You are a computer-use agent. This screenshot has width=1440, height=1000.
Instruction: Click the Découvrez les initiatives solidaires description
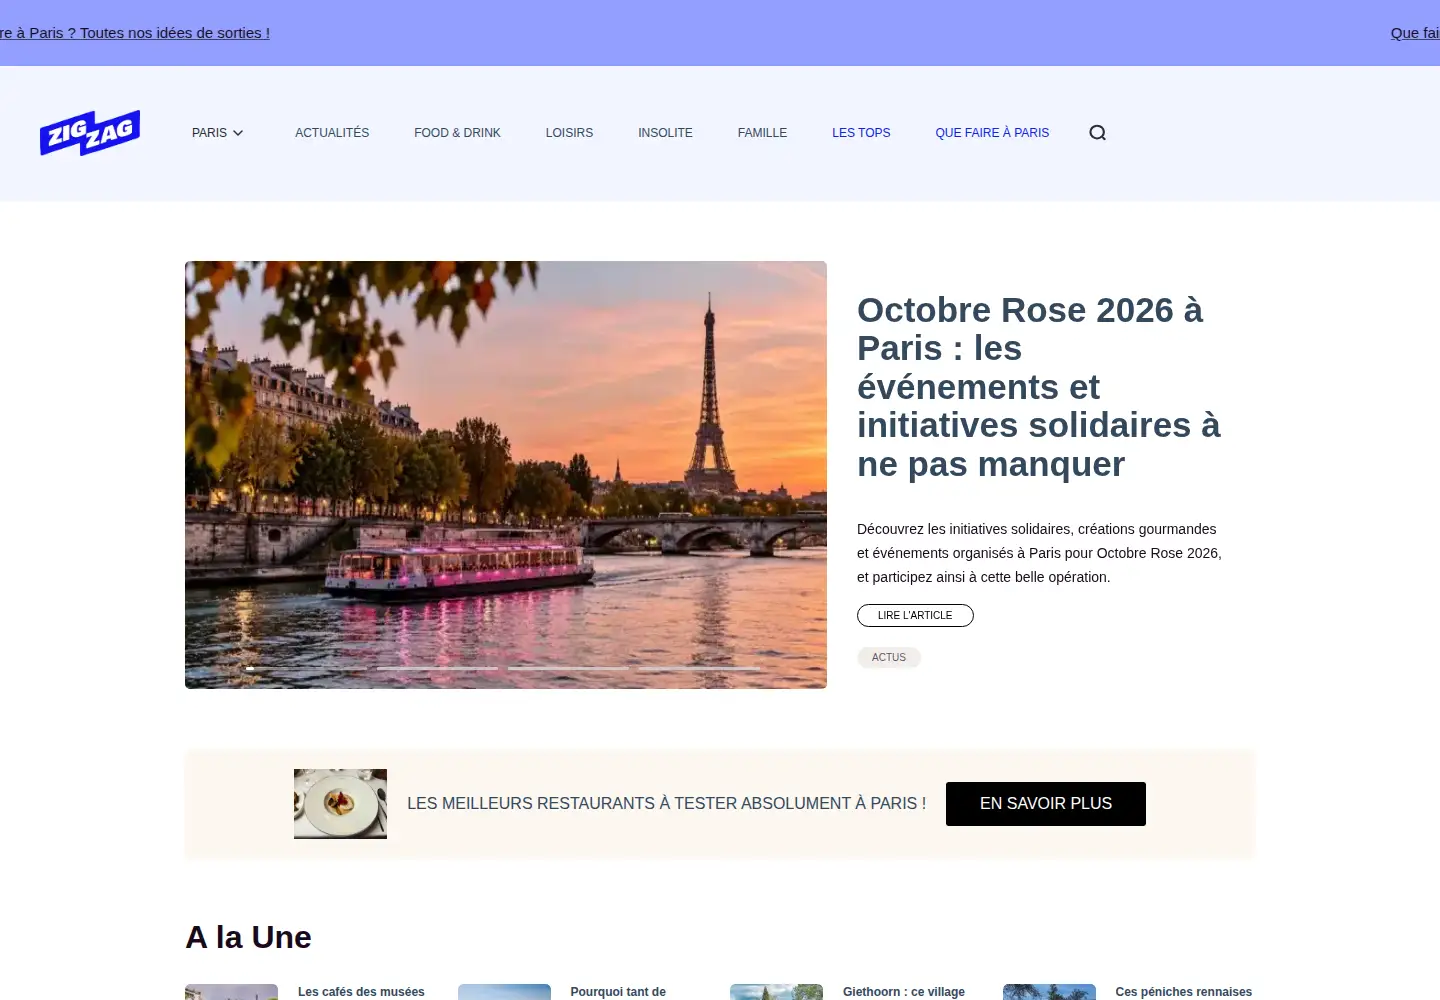[1039, 553]
